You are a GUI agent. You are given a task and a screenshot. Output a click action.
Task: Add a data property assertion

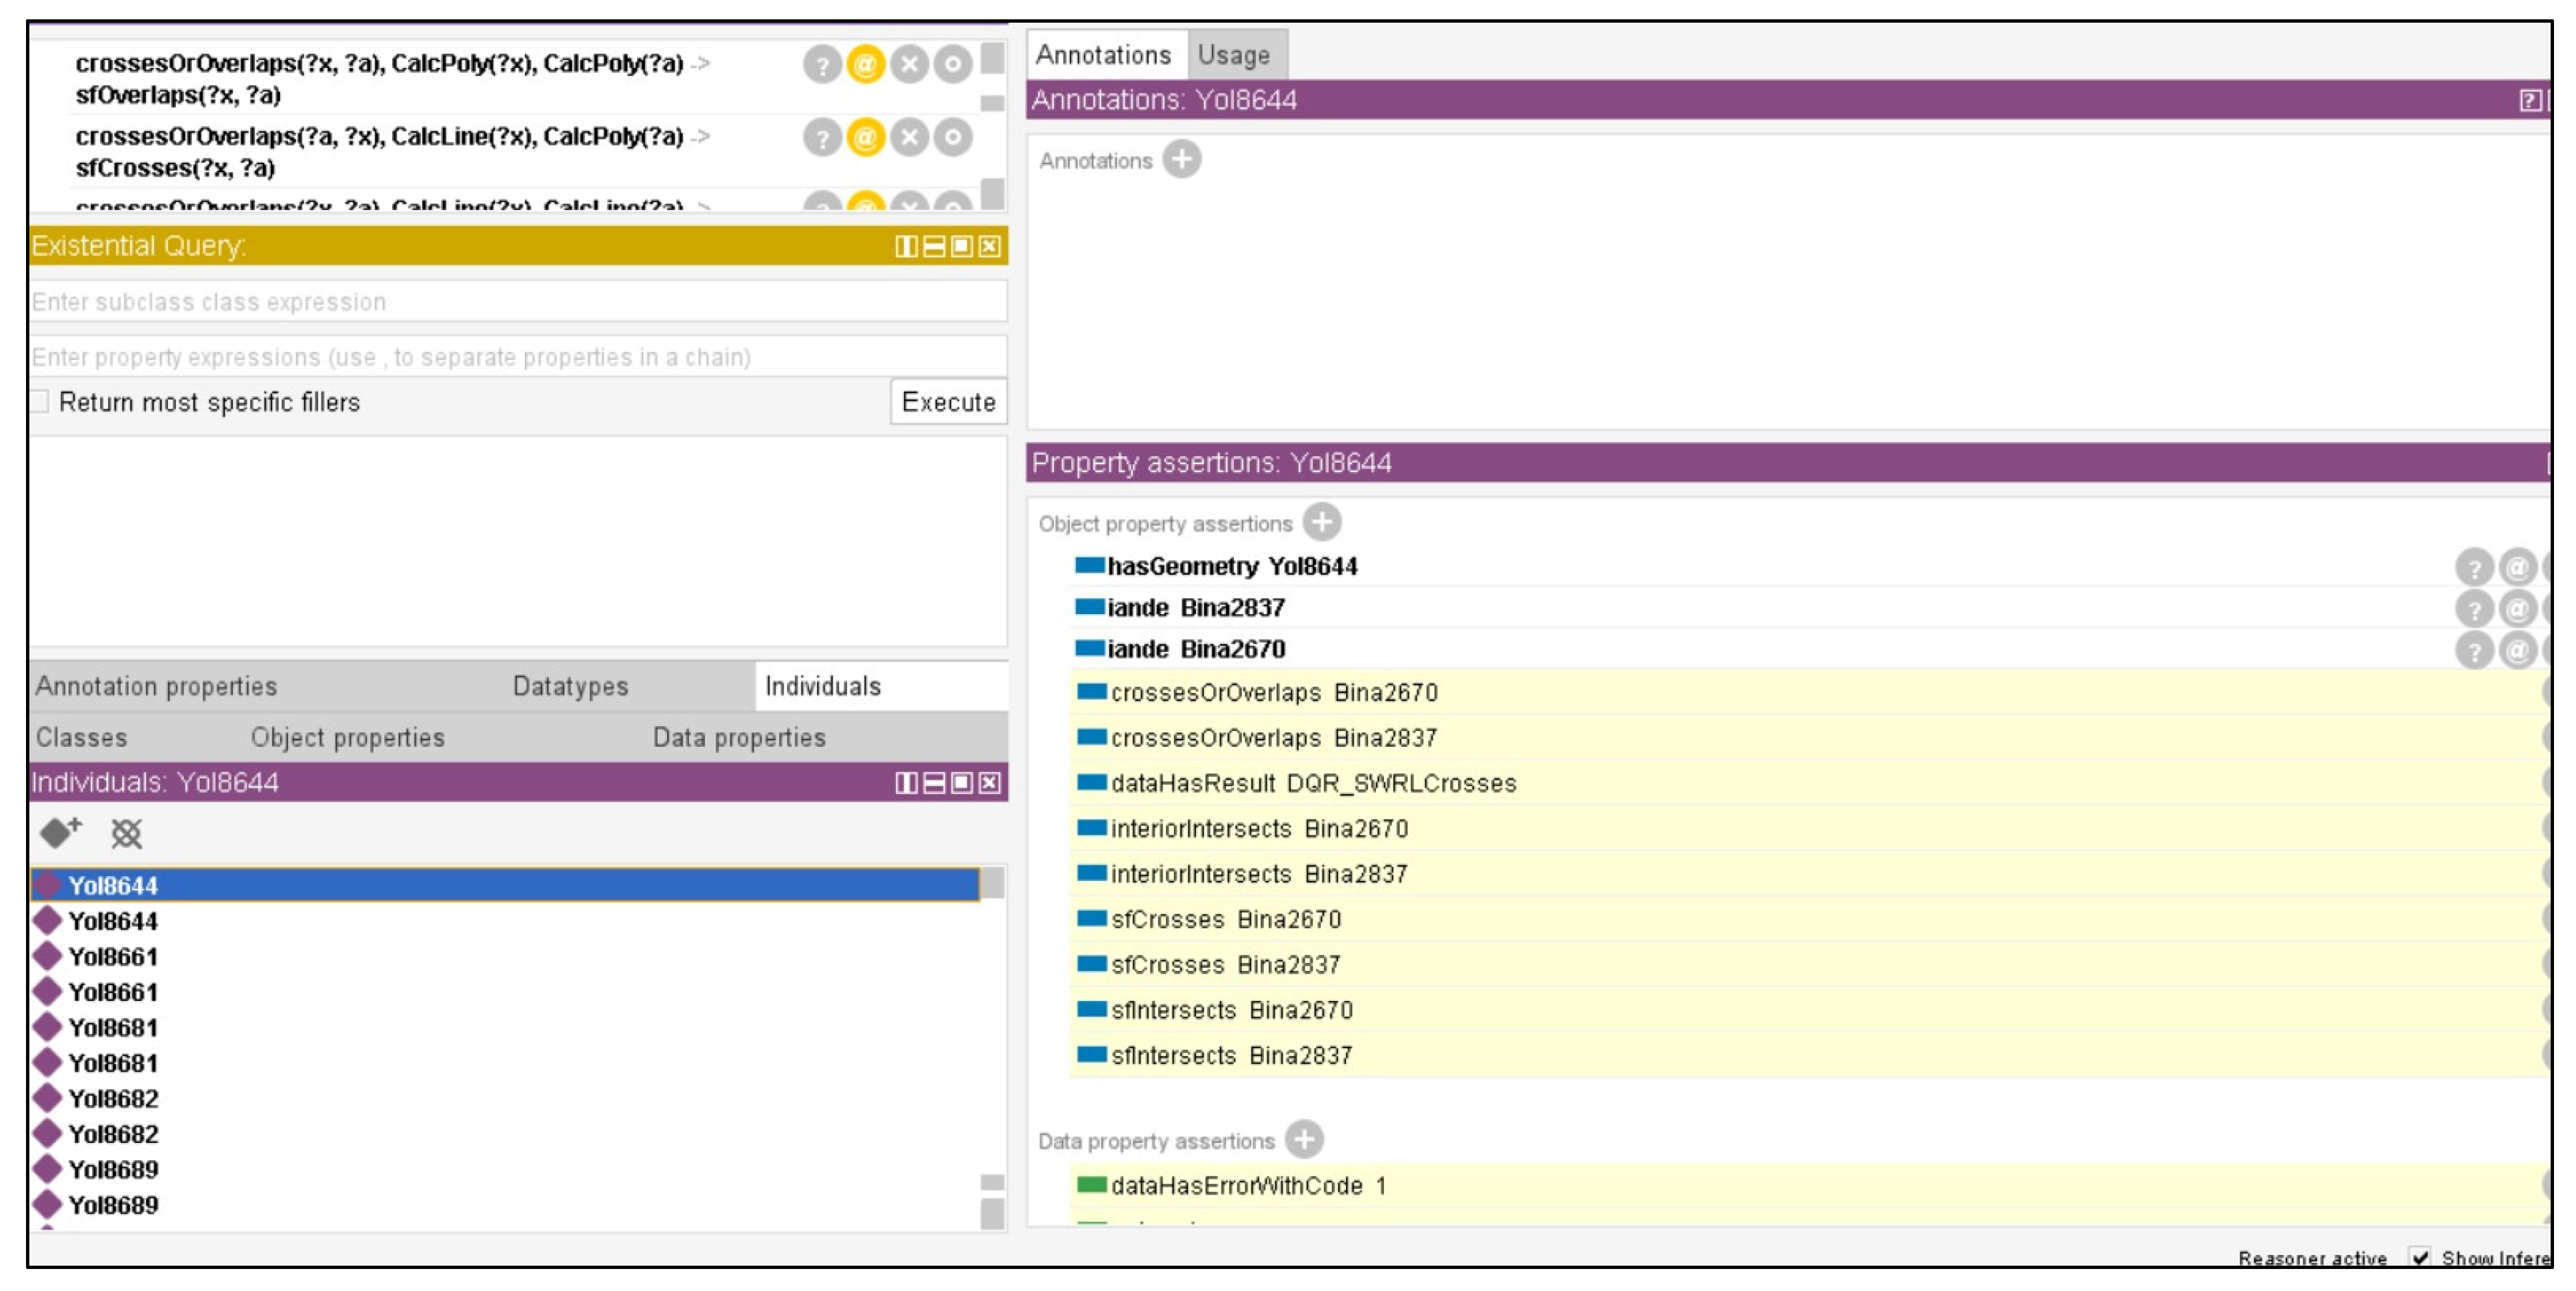coord(1304,1139)
